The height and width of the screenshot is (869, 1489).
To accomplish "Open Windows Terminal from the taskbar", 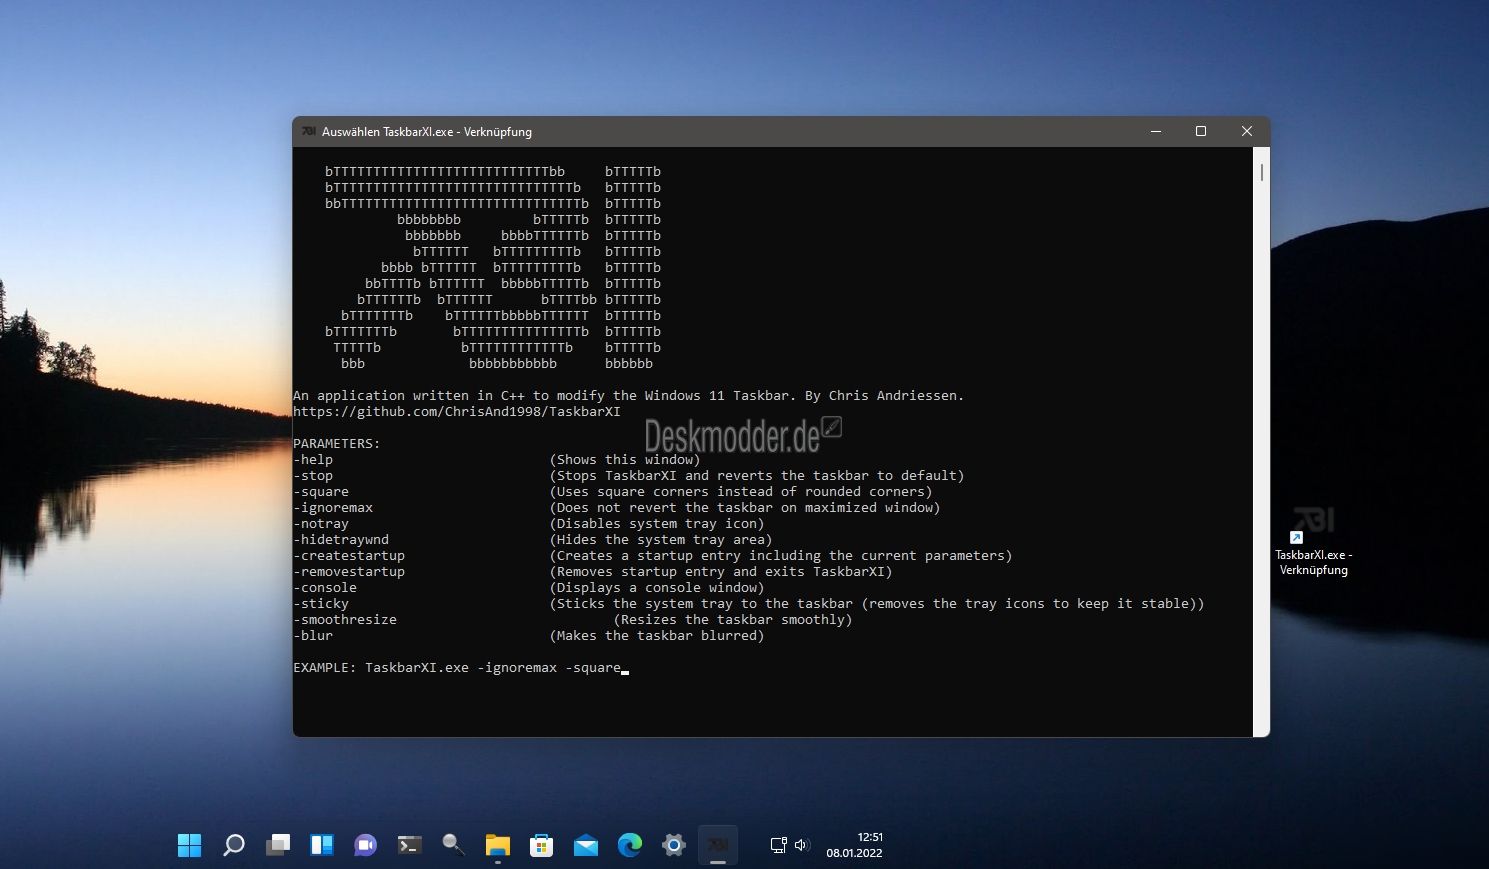I will (410, 845).
